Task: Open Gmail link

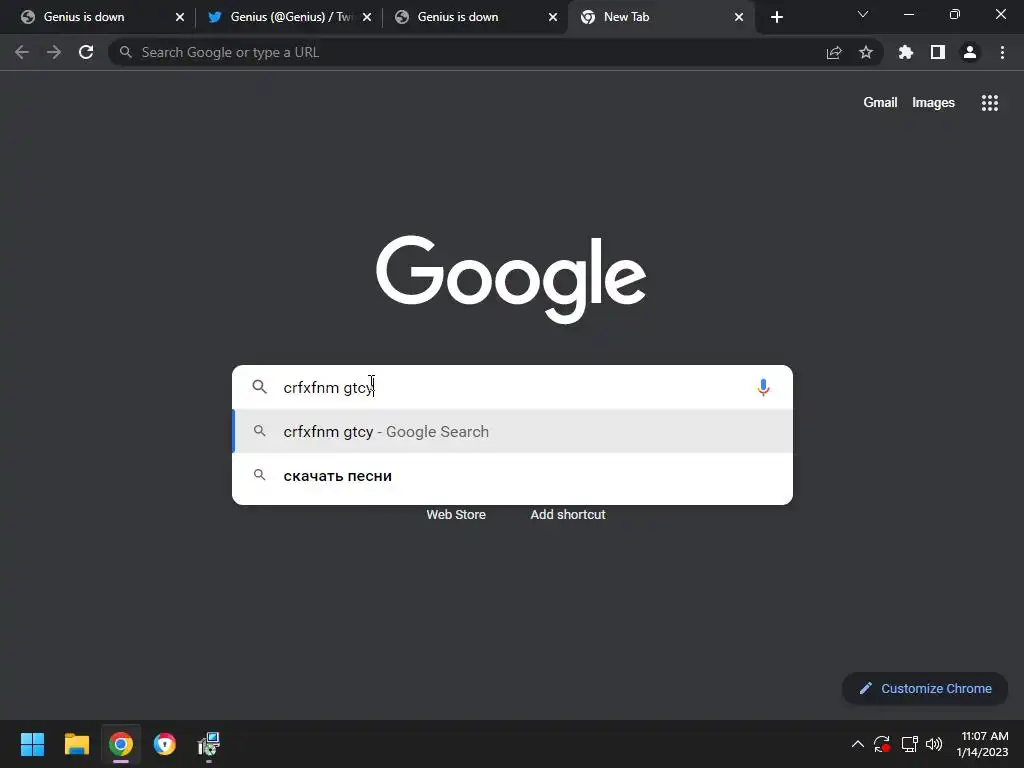Action: click(880, 103)
